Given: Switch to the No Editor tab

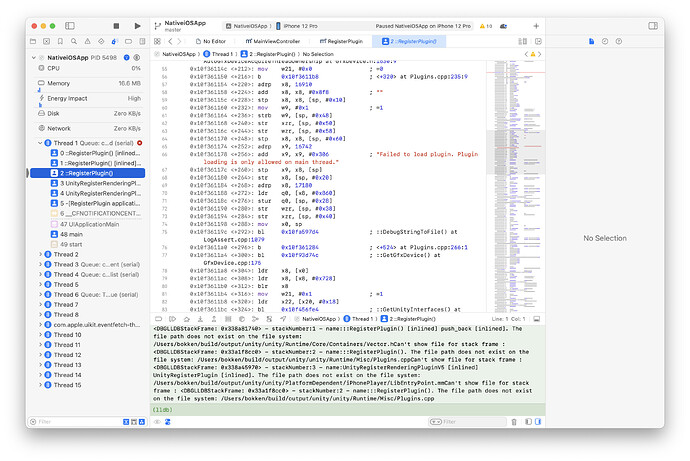Looking at the screenshot, I should (x=211, y=41).
